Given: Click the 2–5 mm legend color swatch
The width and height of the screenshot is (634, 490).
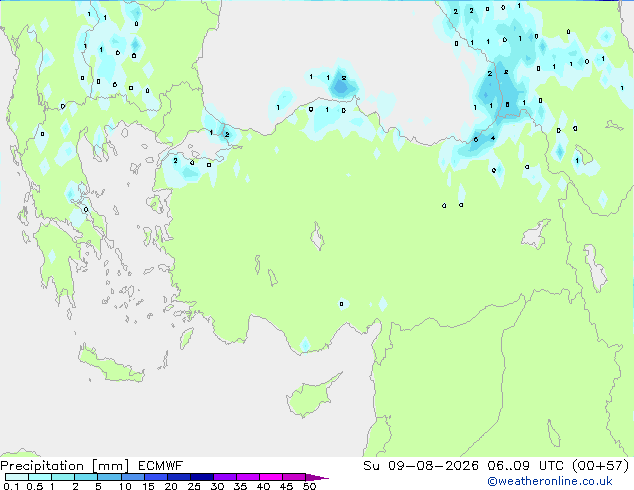Looking at the screenshot, I should click(x=86, y=477).
